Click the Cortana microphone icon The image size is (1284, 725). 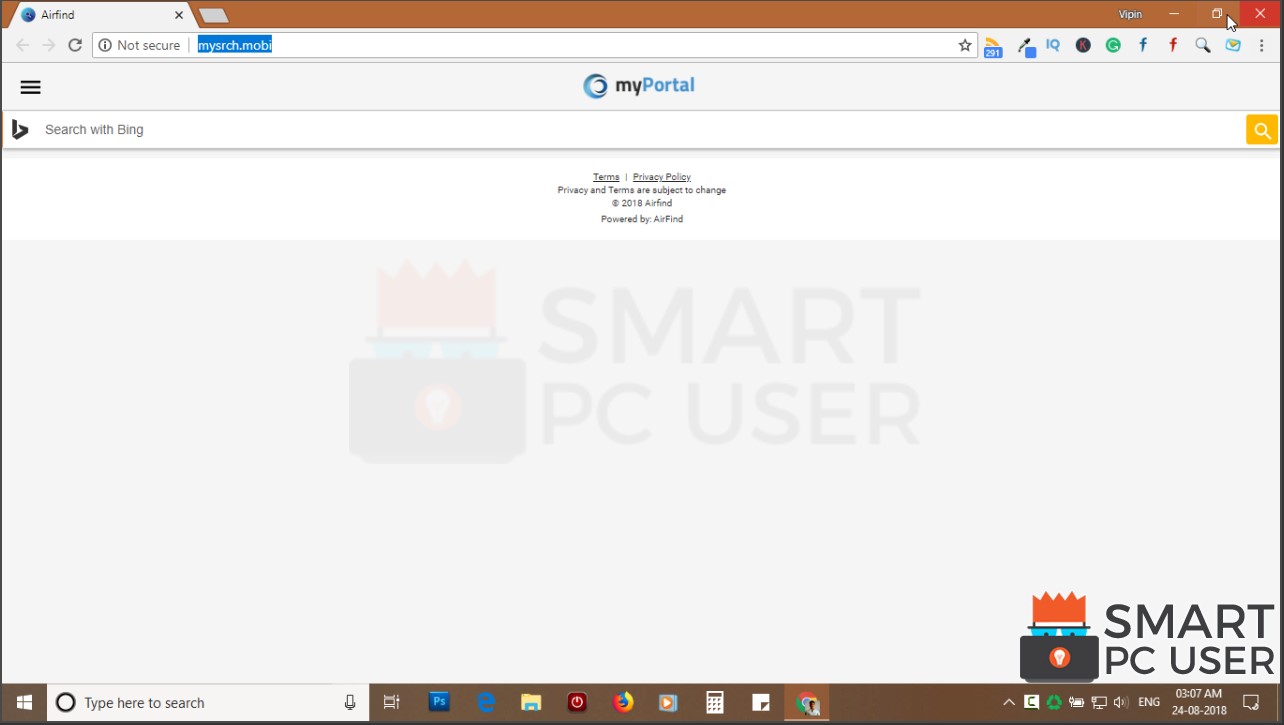click(350, 703)
